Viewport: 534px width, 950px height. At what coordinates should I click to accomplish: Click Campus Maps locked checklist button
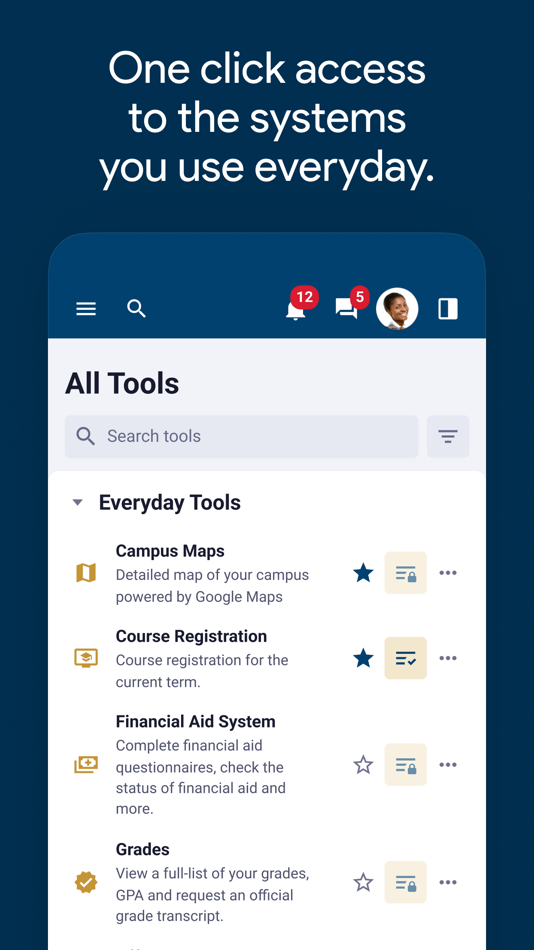406,573
